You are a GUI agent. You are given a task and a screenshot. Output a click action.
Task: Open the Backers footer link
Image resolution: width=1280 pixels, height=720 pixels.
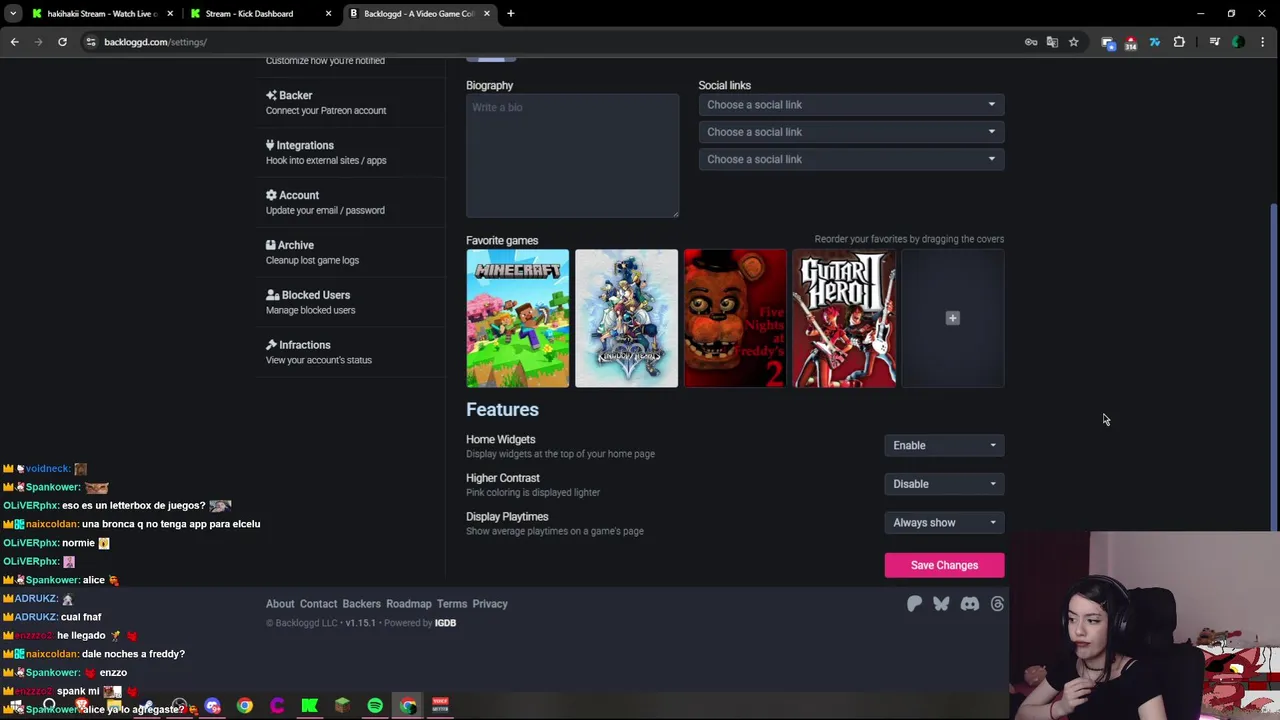[361, 604]
